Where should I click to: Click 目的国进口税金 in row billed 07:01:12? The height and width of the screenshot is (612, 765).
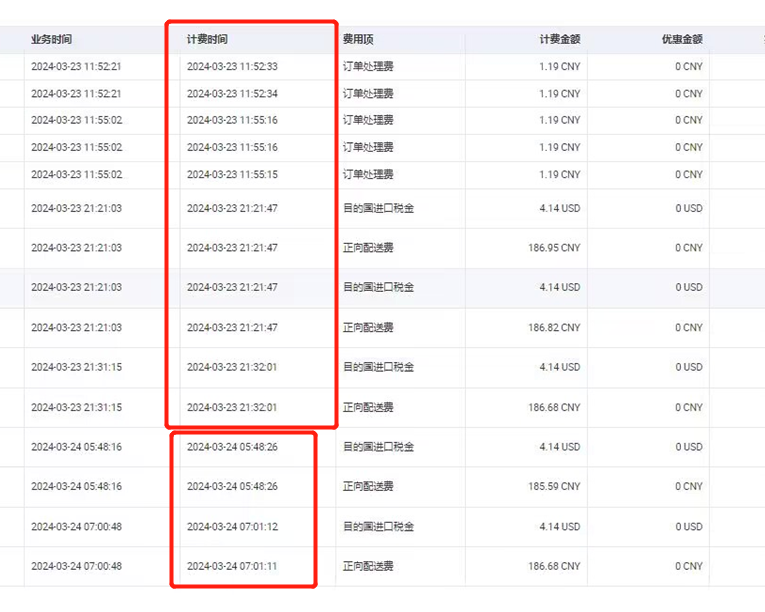click(x=378, y=527)
